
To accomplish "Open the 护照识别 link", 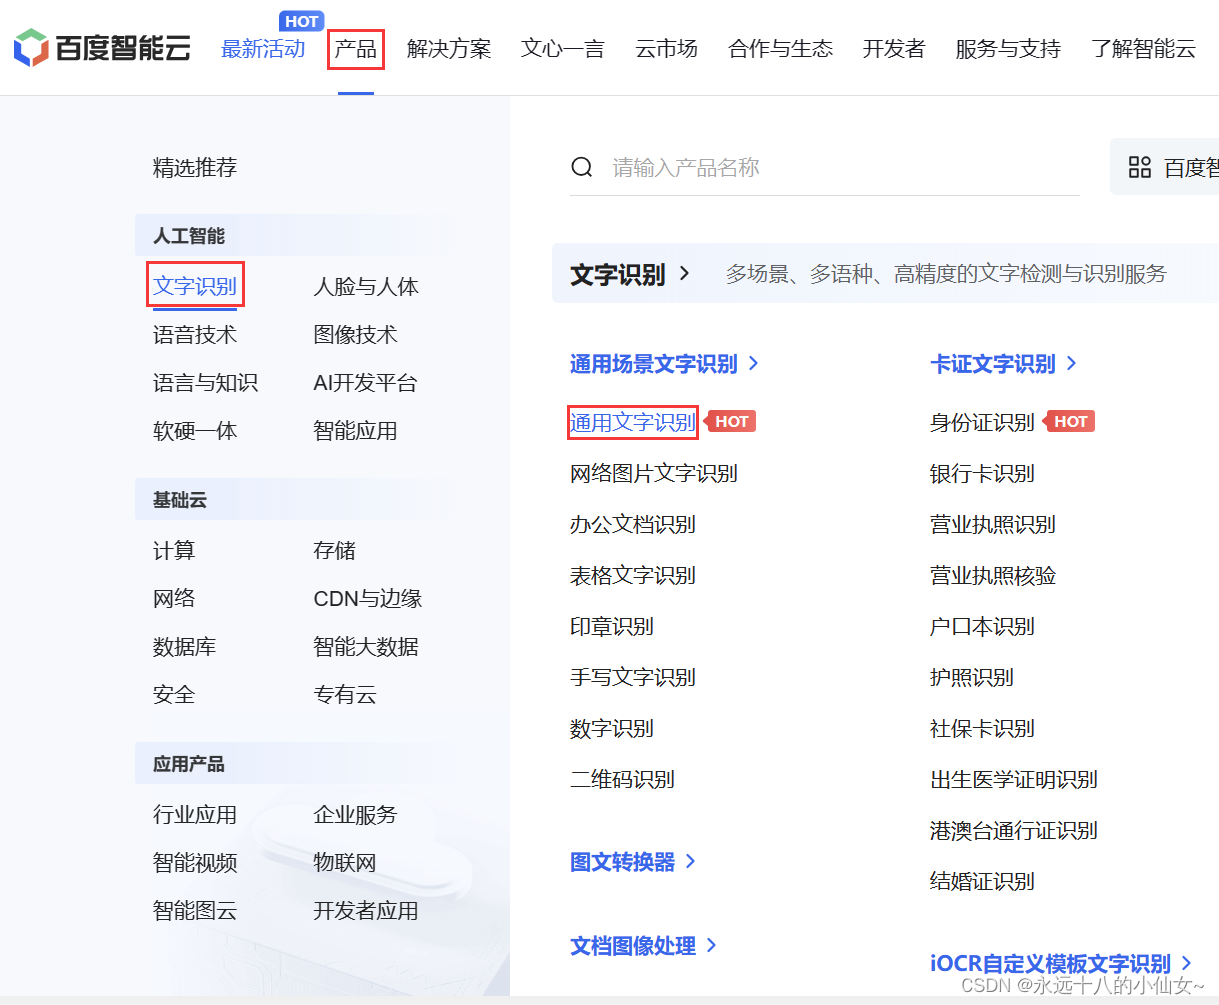I will (972, 677).
